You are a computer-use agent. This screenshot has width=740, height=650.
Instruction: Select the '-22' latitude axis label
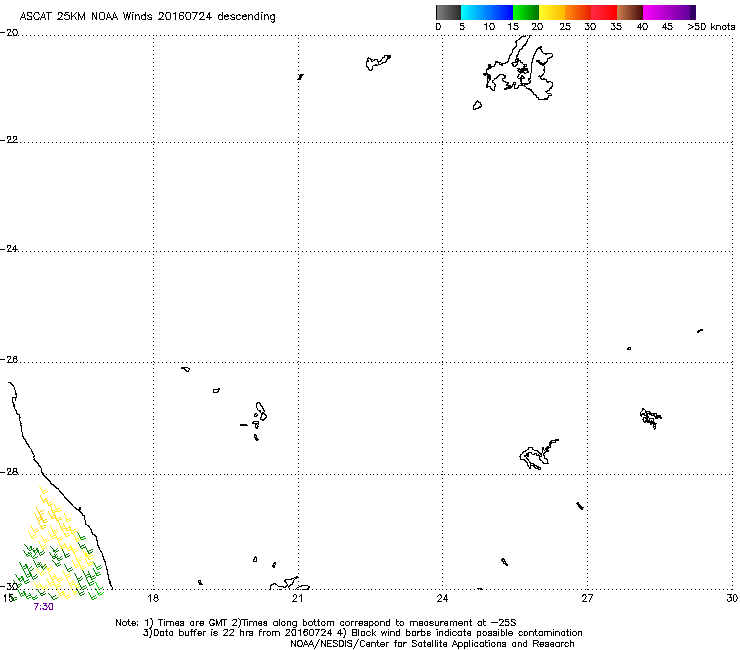coord(9,140)
